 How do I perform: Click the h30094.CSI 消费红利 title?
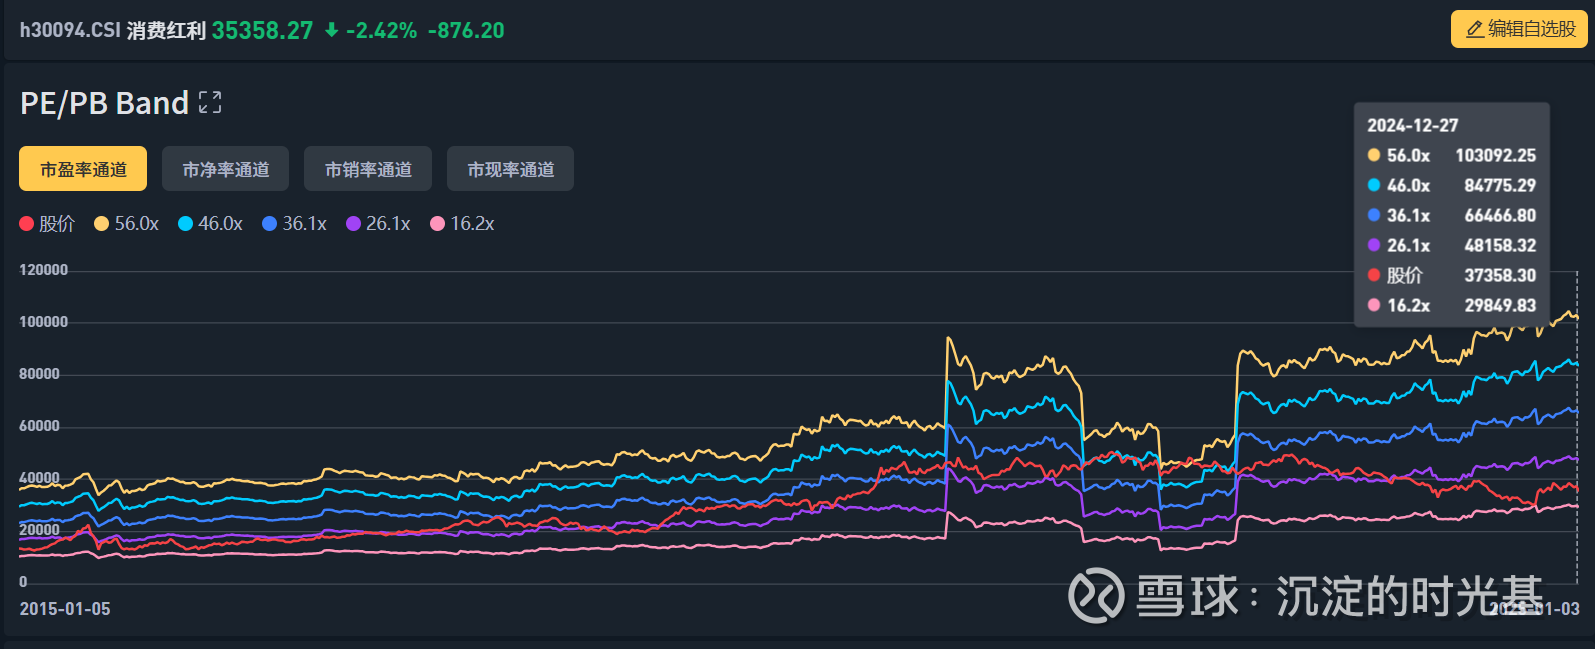[x=112, y=30]
